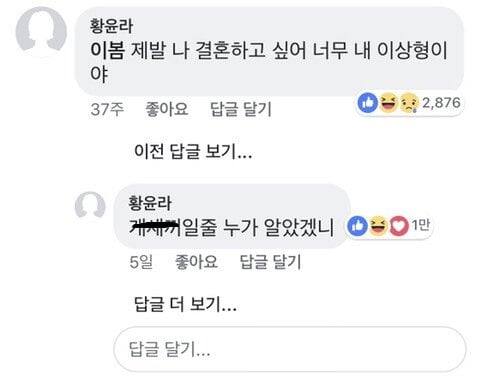This screenshot has height=380, width=480.
Task: Open the 1만 reactions count list
Action: coord(421,225)
